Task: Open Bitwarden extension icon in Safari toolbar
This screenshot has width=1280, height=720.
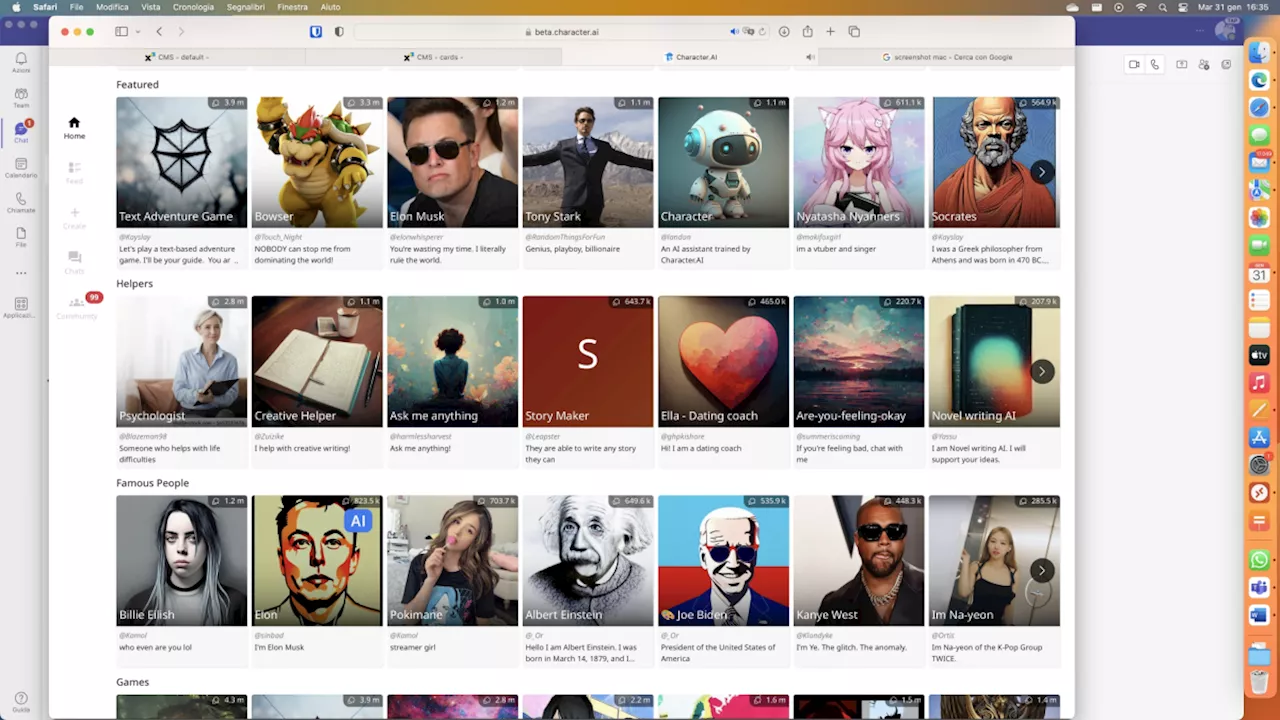Action: point(316,32)
